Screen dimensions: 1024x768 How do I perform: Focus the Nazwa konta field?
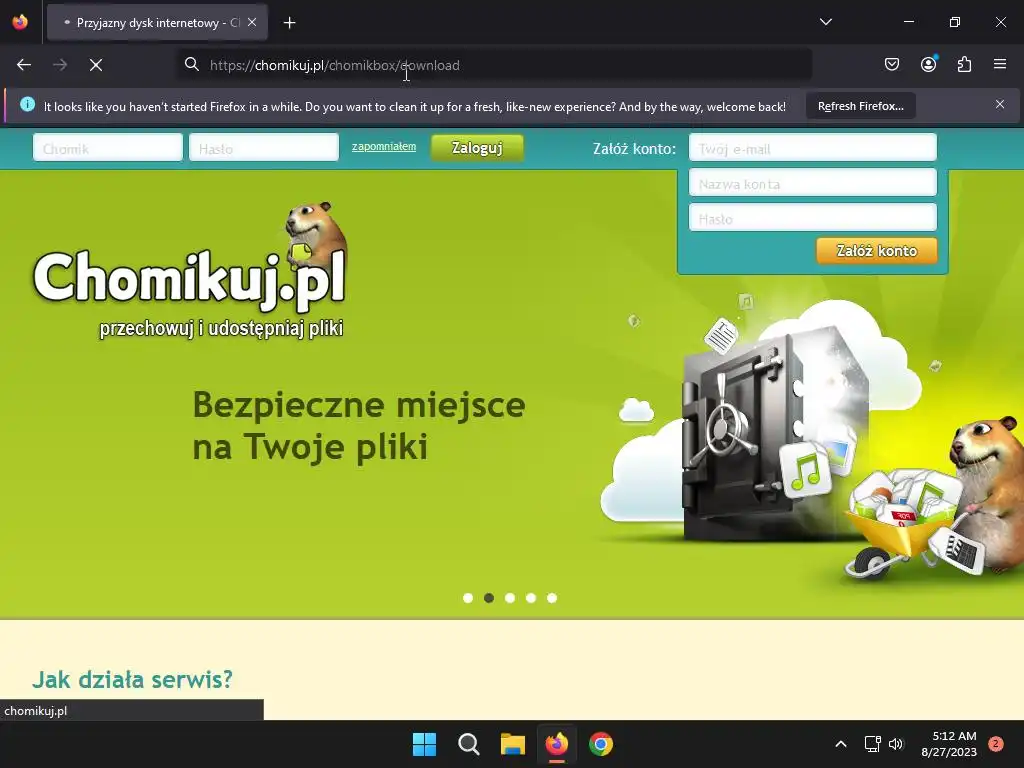pos(812,183)
